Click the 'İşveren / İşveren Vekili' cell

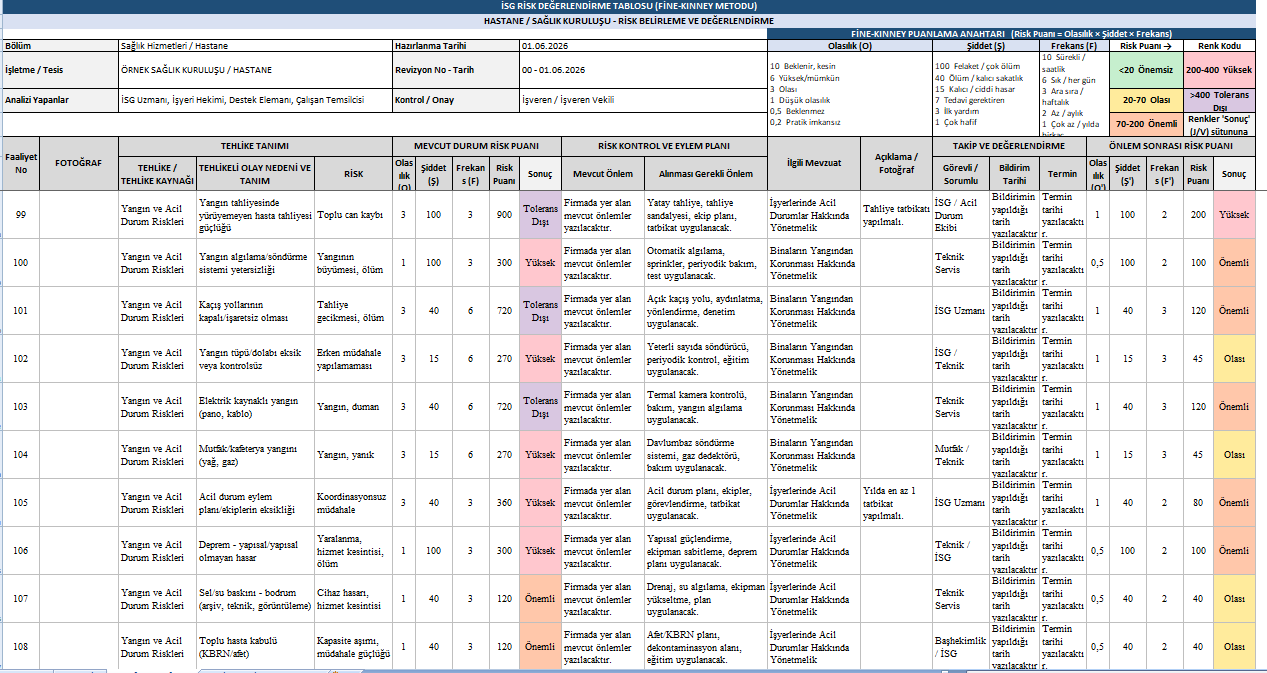pyautogui.click(x=642, y=100)
